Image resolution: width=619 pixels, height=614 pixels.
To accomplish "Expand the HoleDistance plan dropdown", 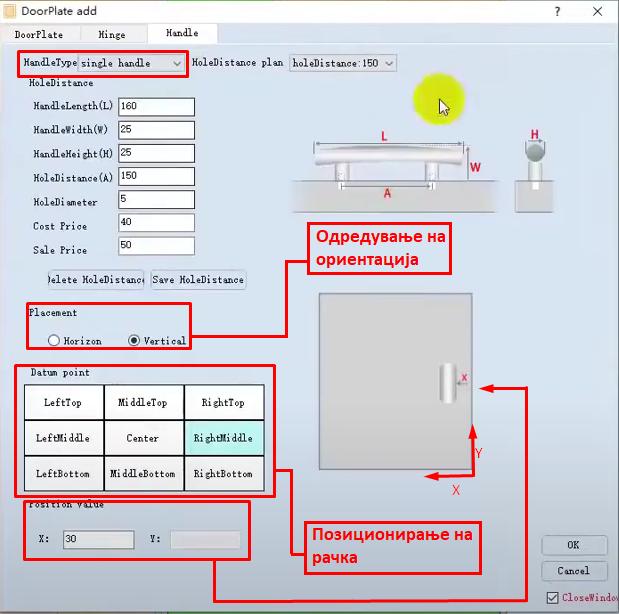I will point(343,63).
